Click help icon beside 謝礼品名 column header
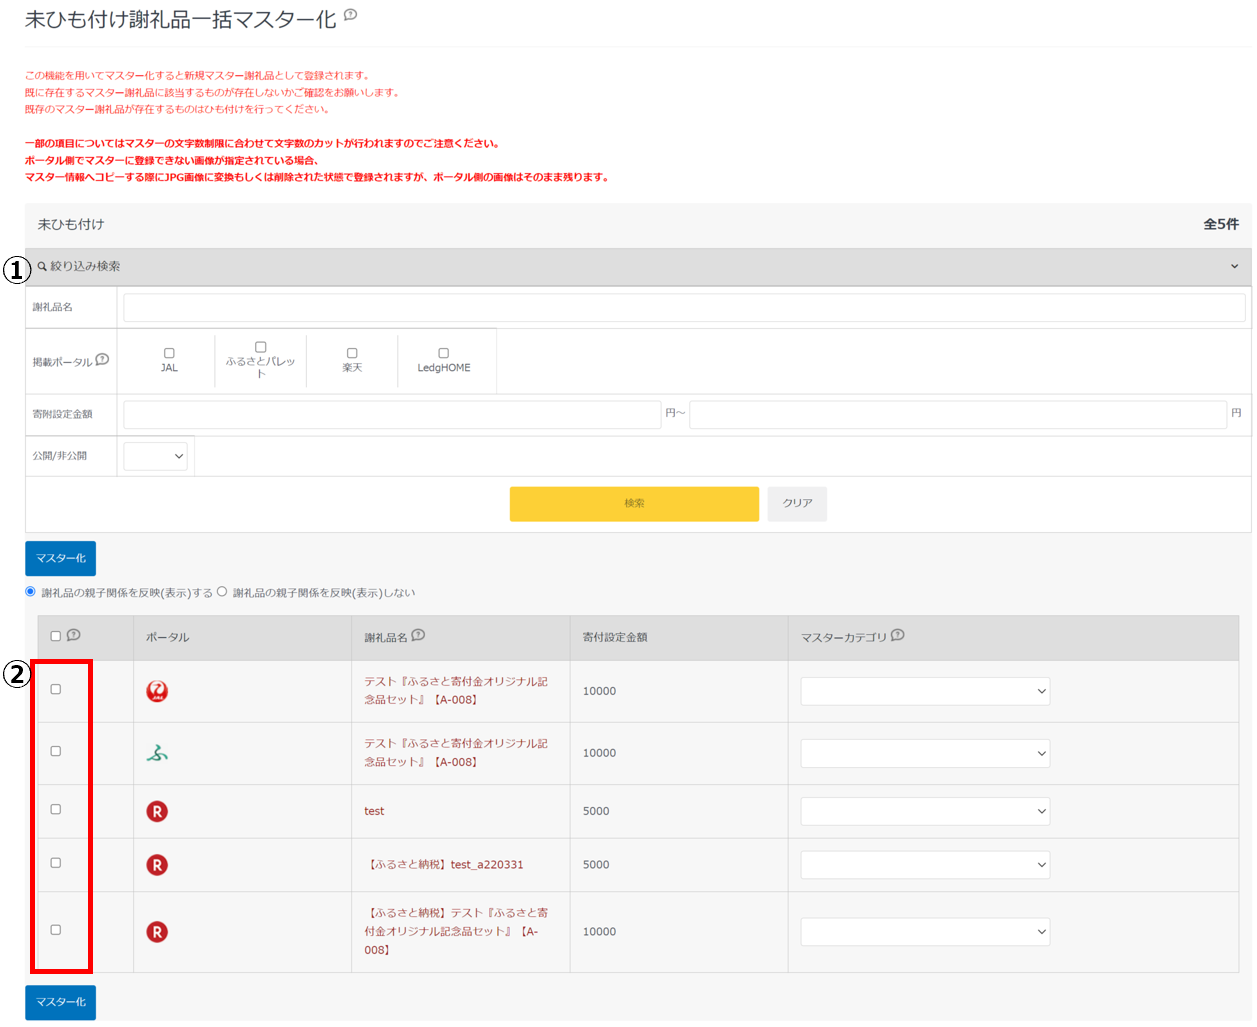Image resolution: width=1257 pixels, height=1027 pixels. point(418,635)
